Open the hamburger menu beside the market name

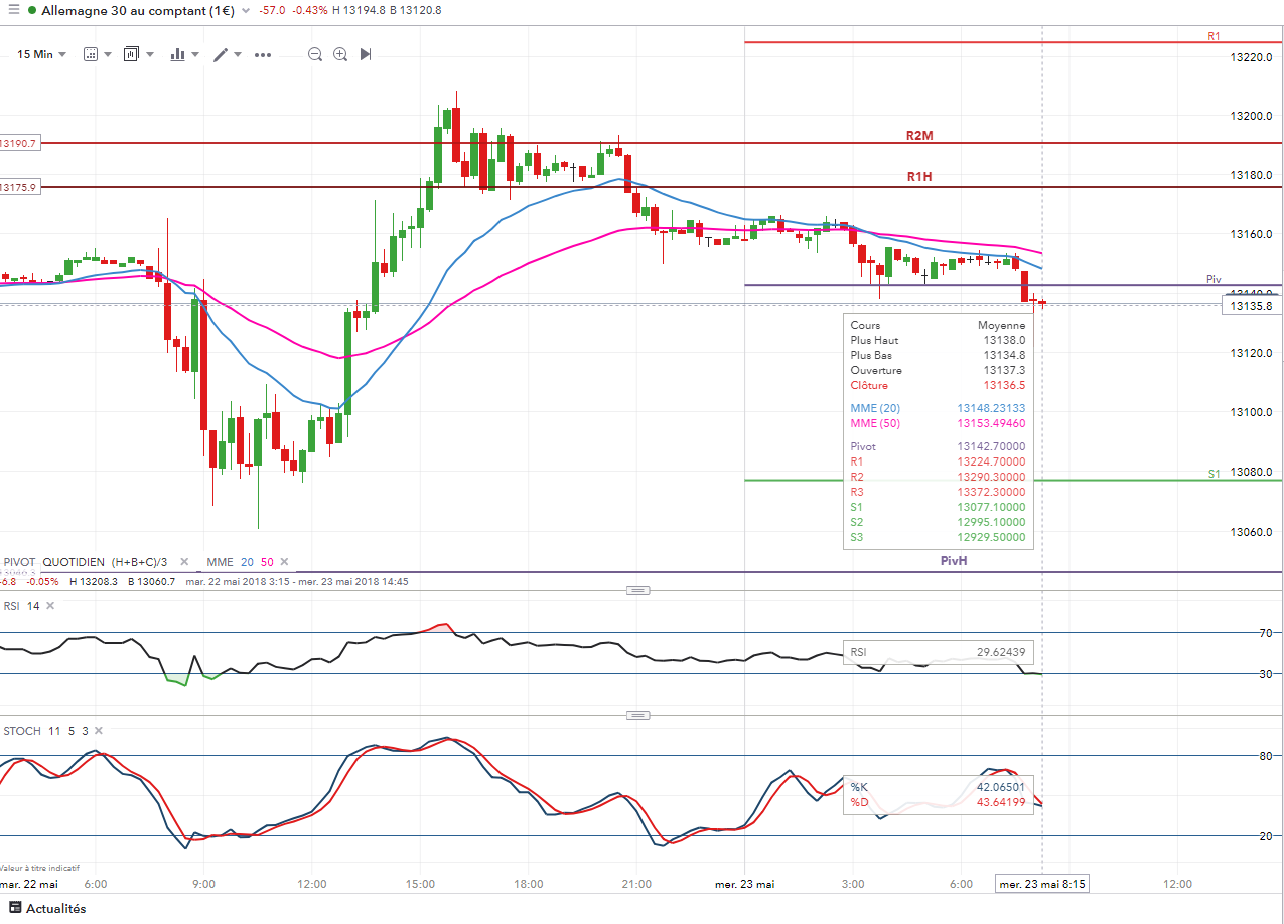click(x=12, y=10)
